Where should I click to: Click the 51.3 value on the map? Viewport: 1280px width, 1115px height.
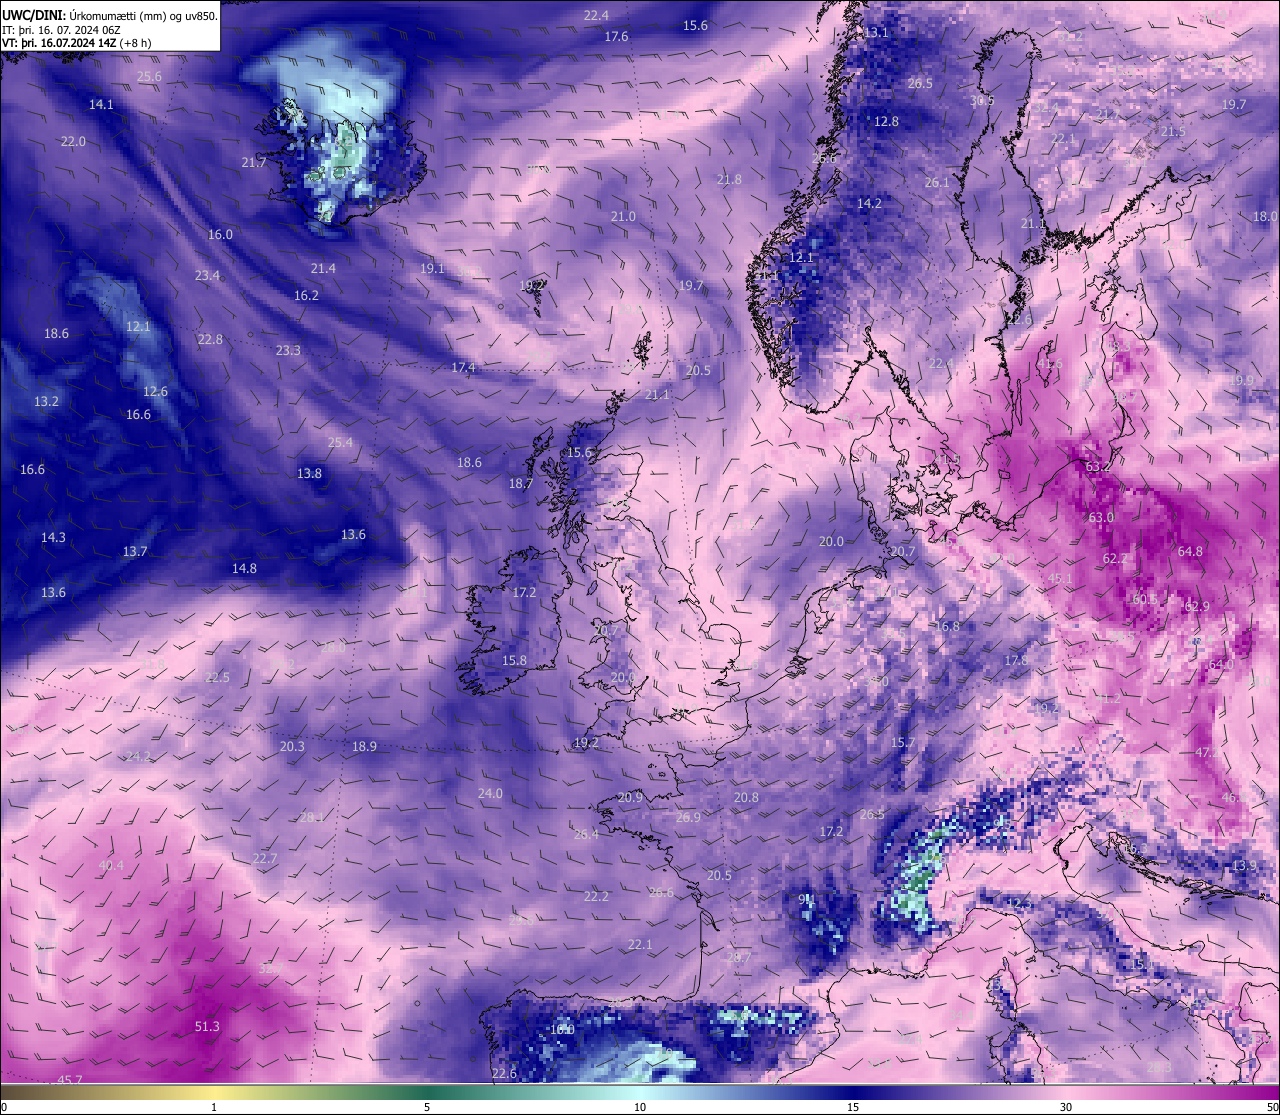[207, 1026]
